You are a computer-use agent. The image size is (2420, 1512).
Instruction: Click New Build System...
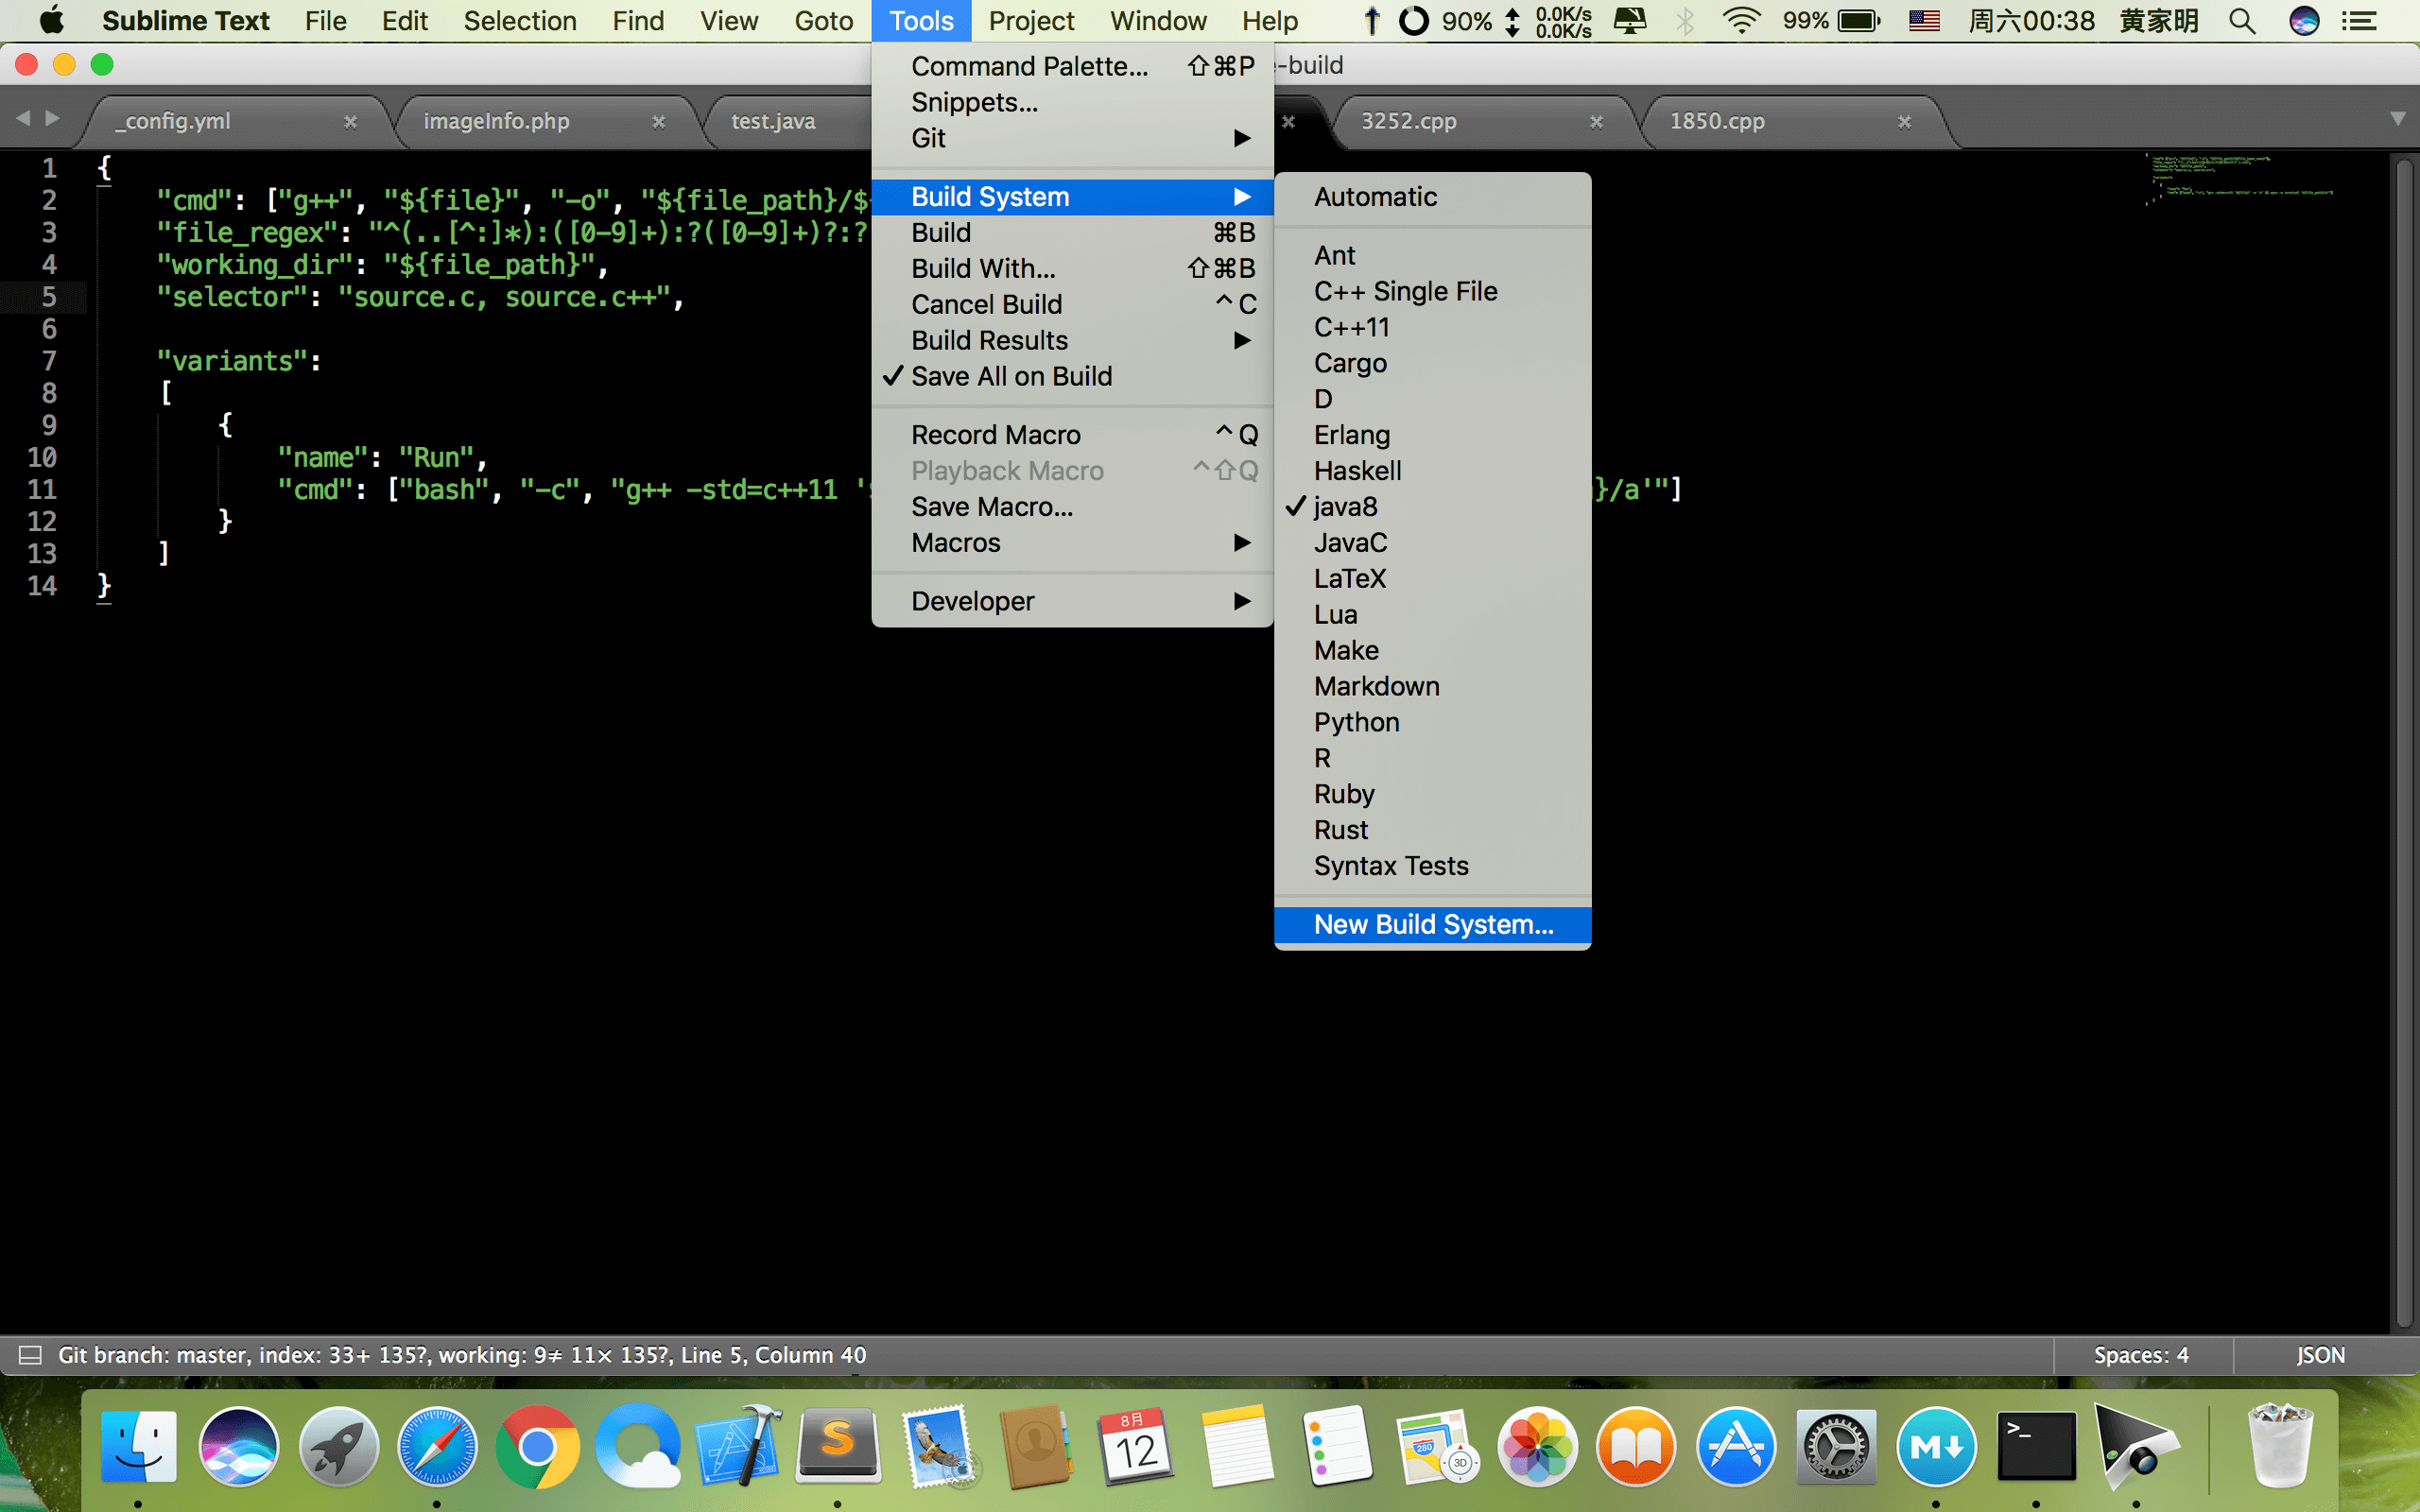[1432, 925]
